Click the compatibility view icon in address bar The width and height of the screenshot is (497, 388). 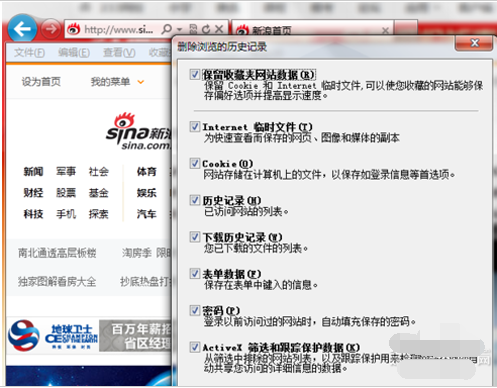(193, 29)
